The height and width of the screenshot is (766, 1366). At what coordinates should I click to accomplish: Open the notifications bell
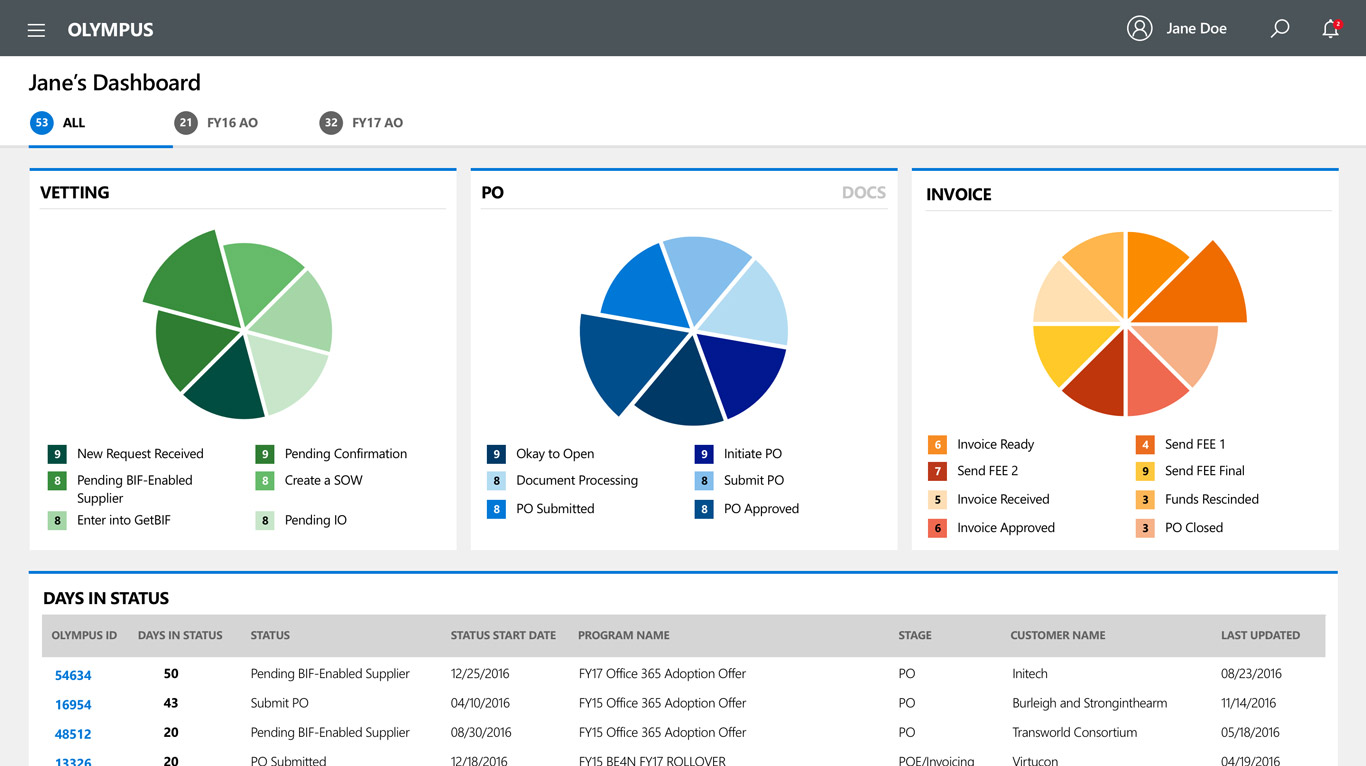(1330, 29)
